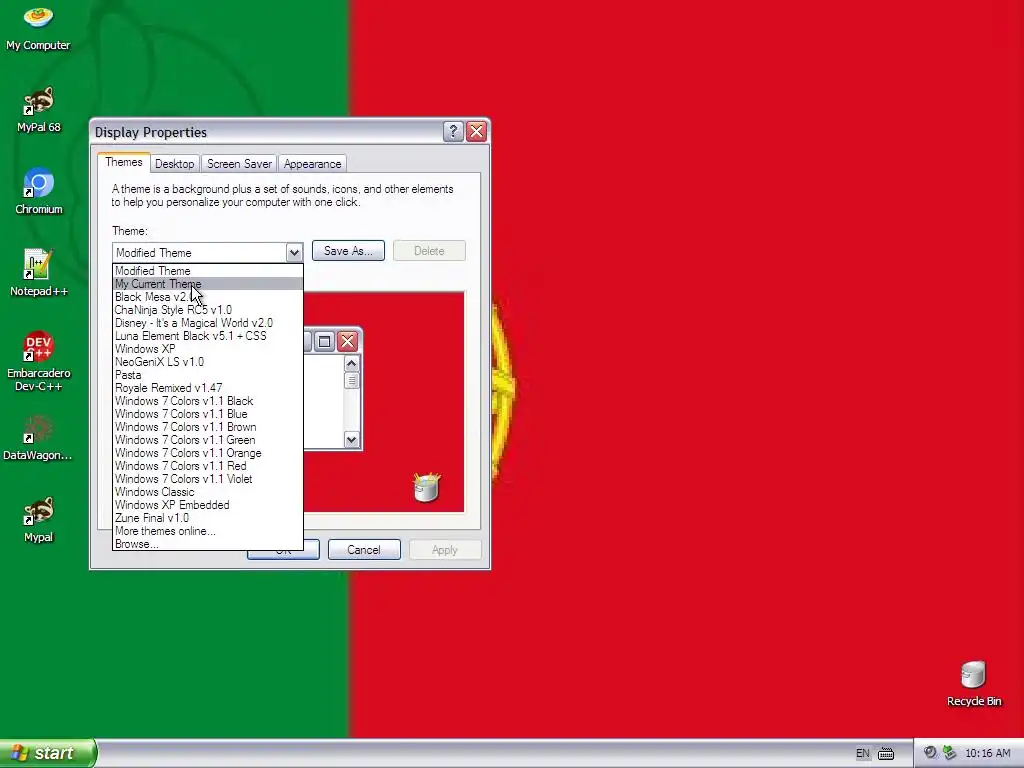The height and width of the screenshot is (768, 1024).
Task: Select the MyPal 68 shortcut
Action: 39,110
